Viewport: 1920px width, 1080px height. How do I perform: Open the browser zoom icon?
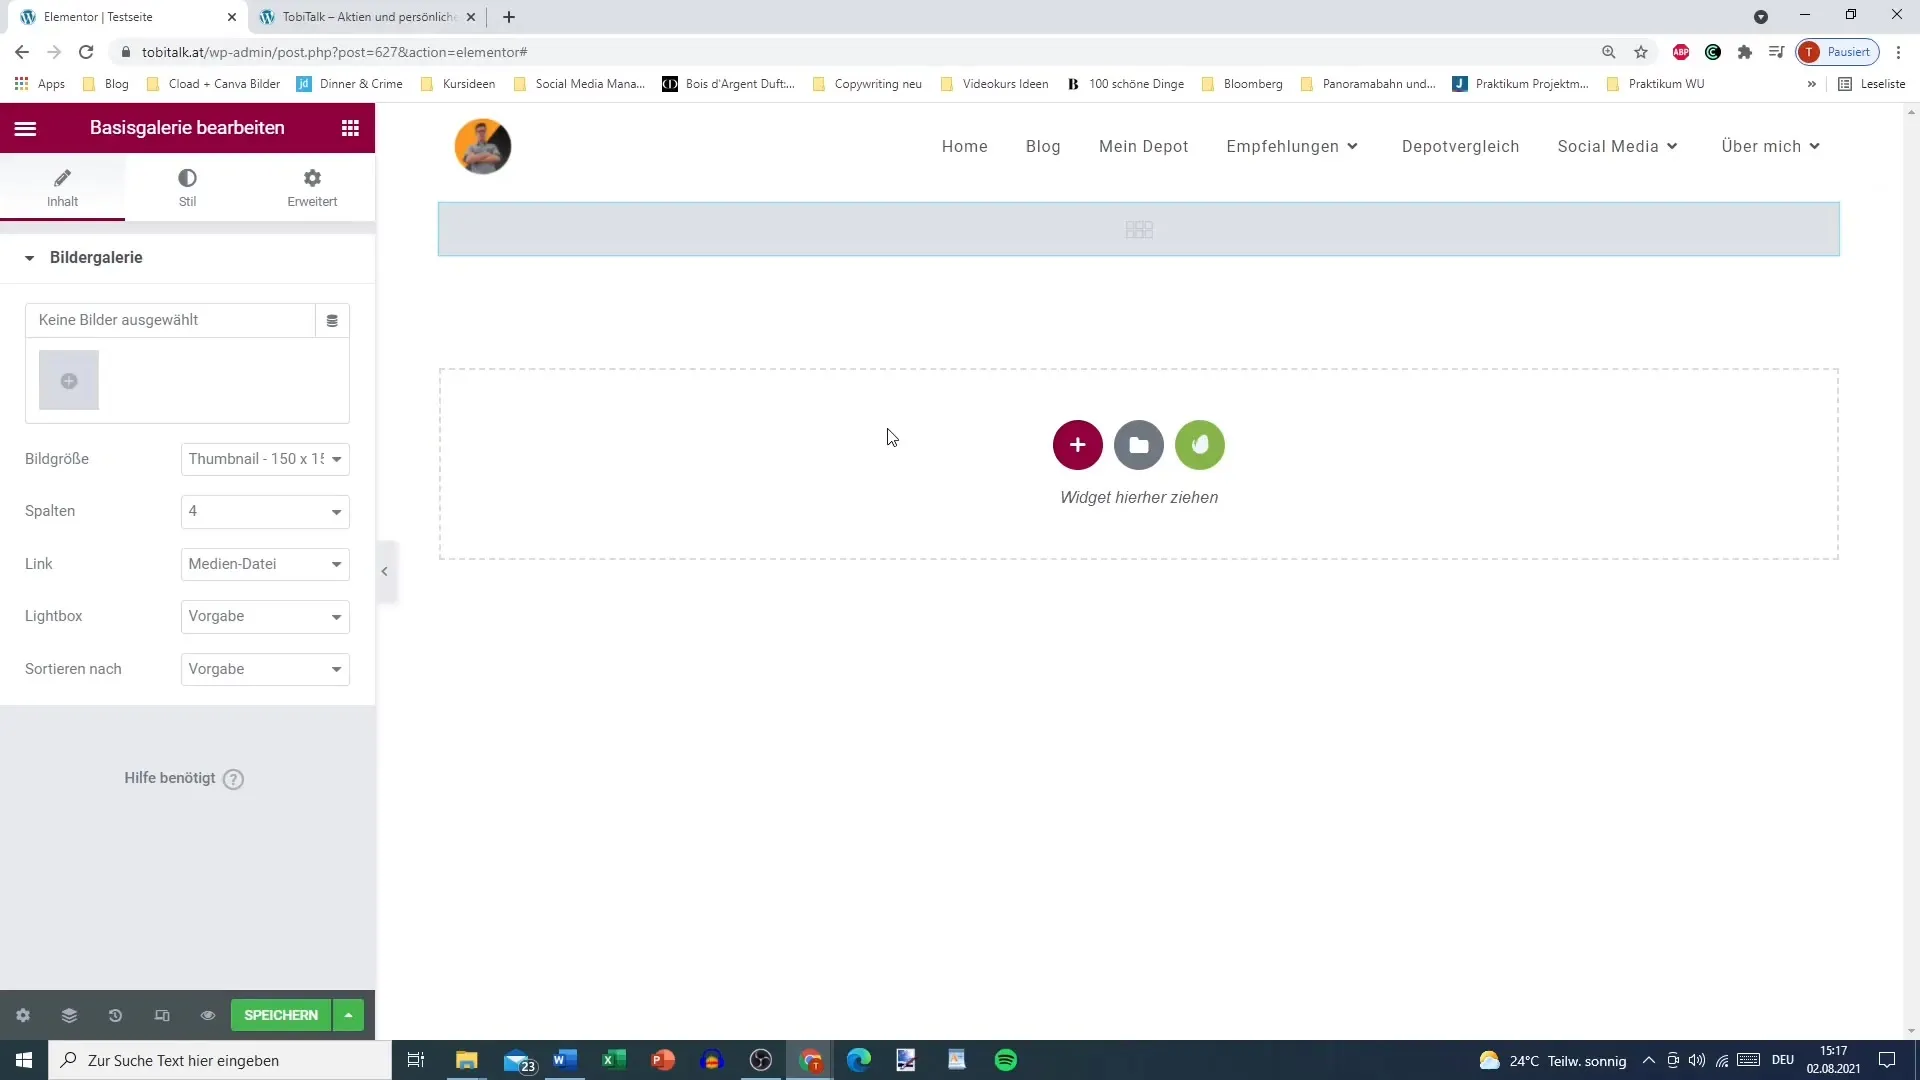(1609, 52)
